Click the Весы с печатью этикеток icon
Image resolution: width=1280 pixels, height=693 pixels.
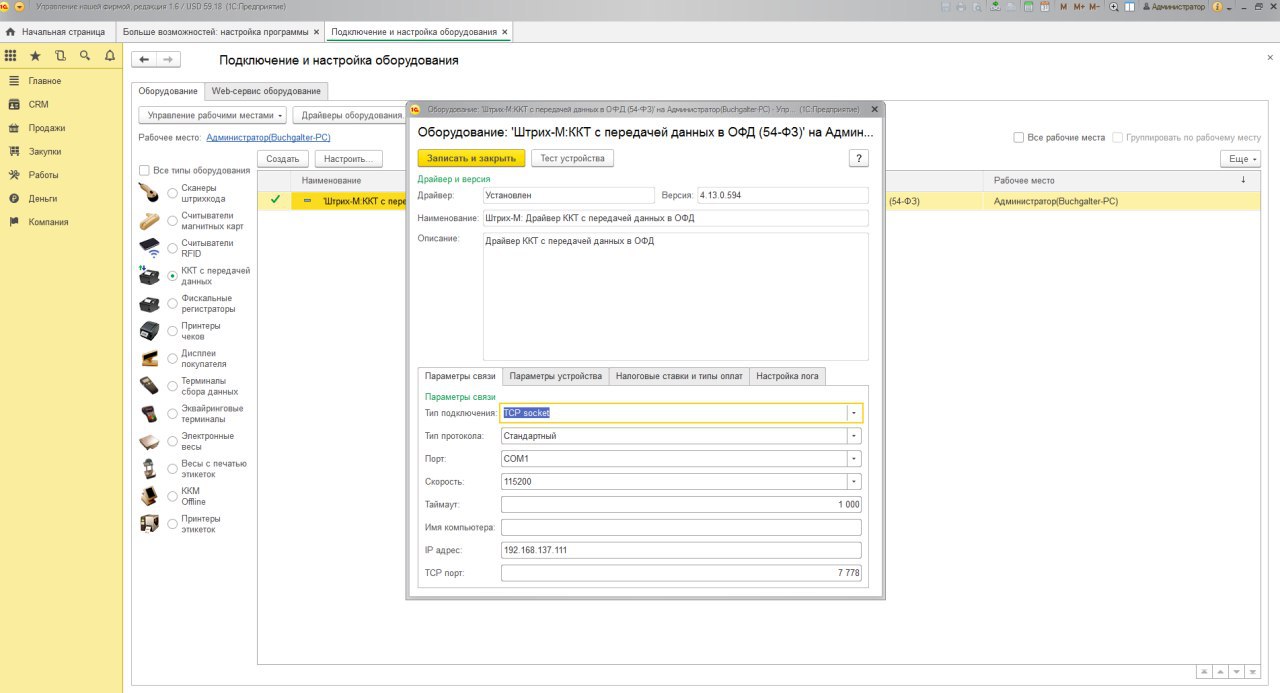(149, 469)
